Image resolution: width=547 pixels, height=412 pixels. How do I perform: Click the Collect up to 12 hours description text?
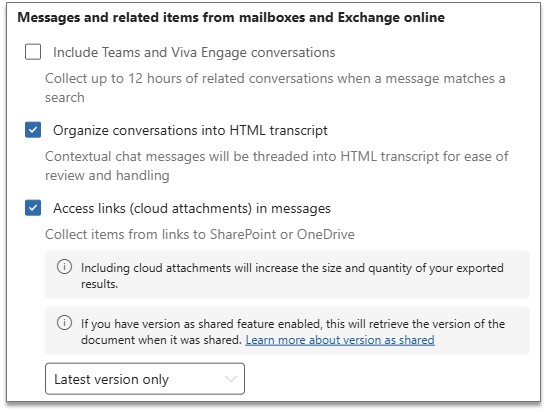[275, 88]
